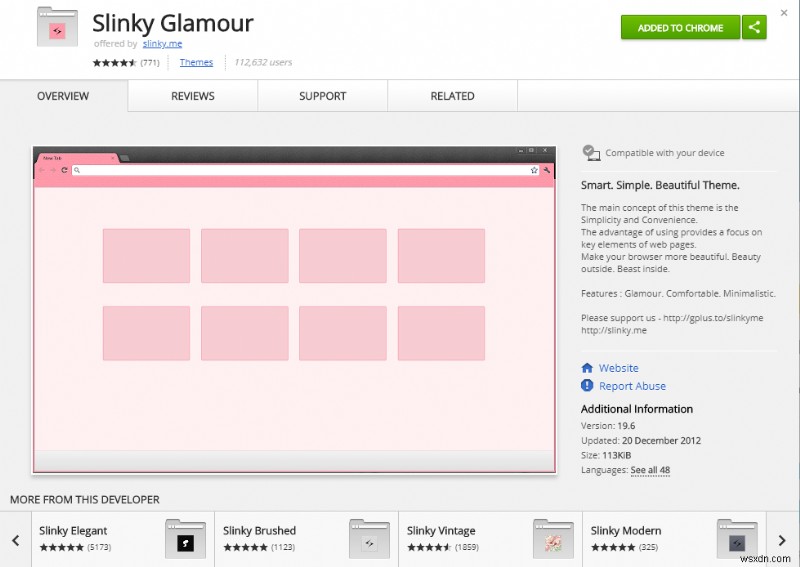The image size is (800, 567).
Task: Click the Slinky Glamour theme folder icon
Action: coord(57,27)
